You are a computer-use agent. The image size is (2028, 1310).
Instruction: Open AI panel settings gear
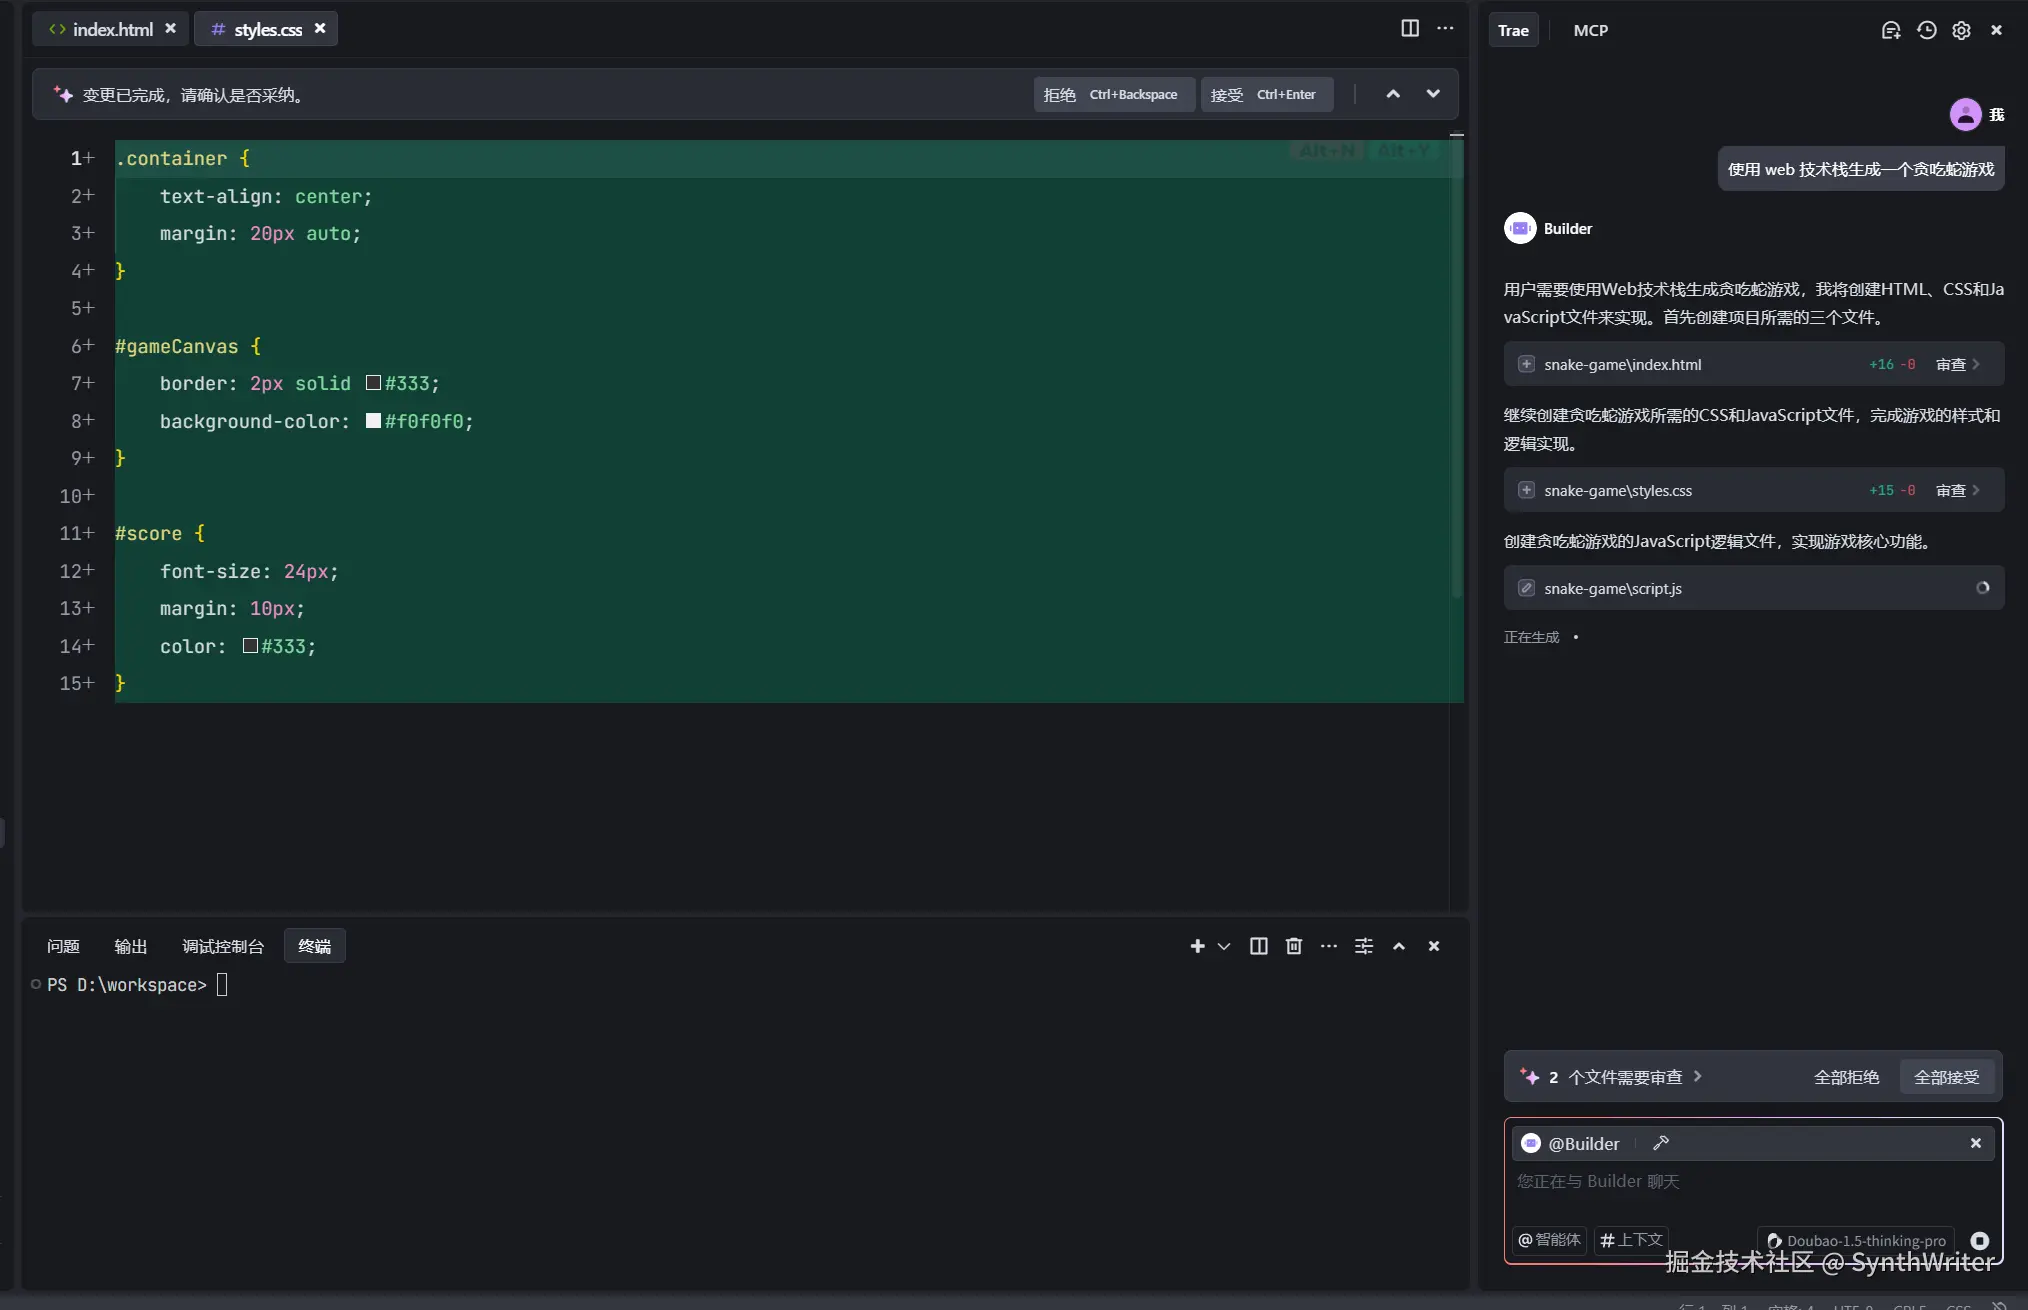click(x=1961, y=30)
